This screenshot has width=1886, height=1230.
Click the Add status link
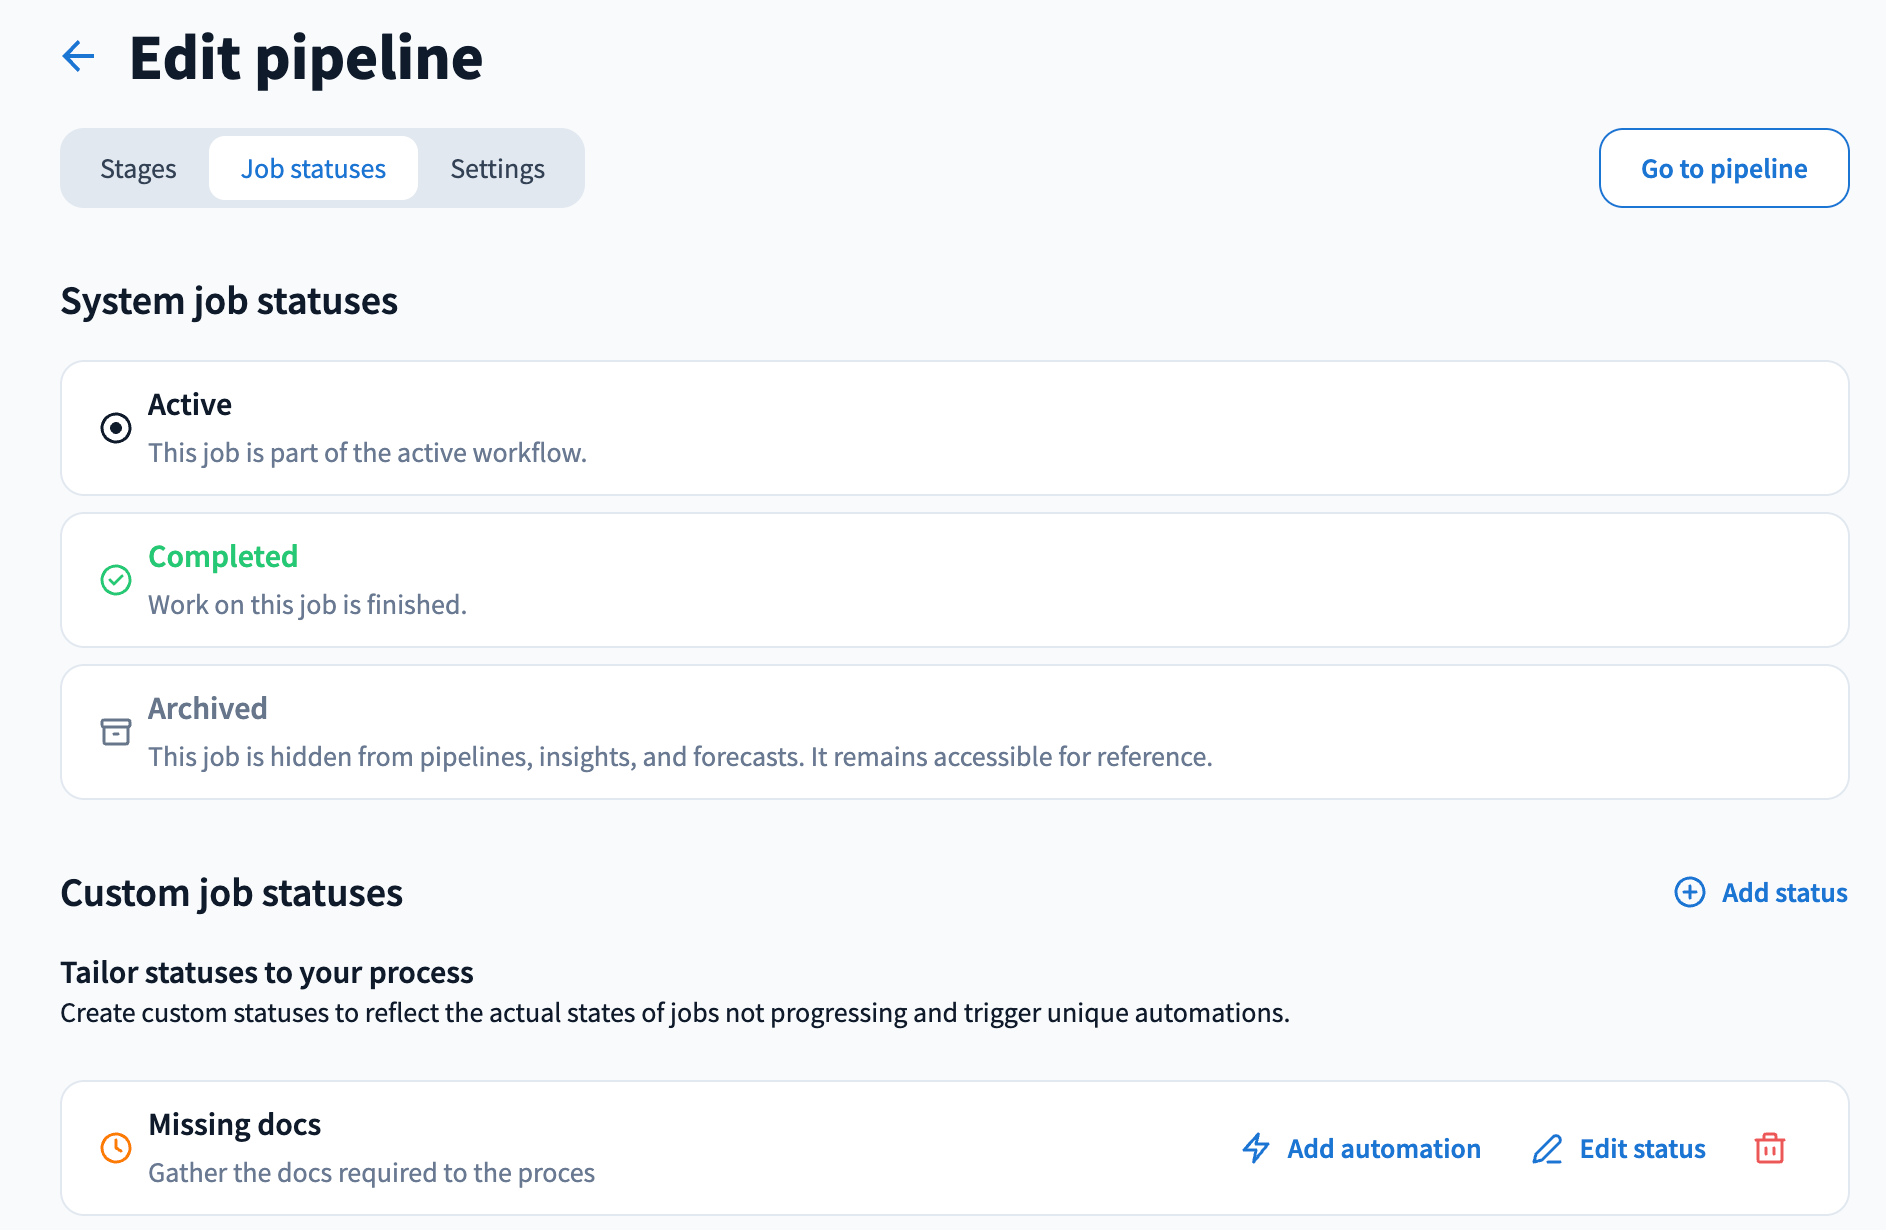(1784, 892)
